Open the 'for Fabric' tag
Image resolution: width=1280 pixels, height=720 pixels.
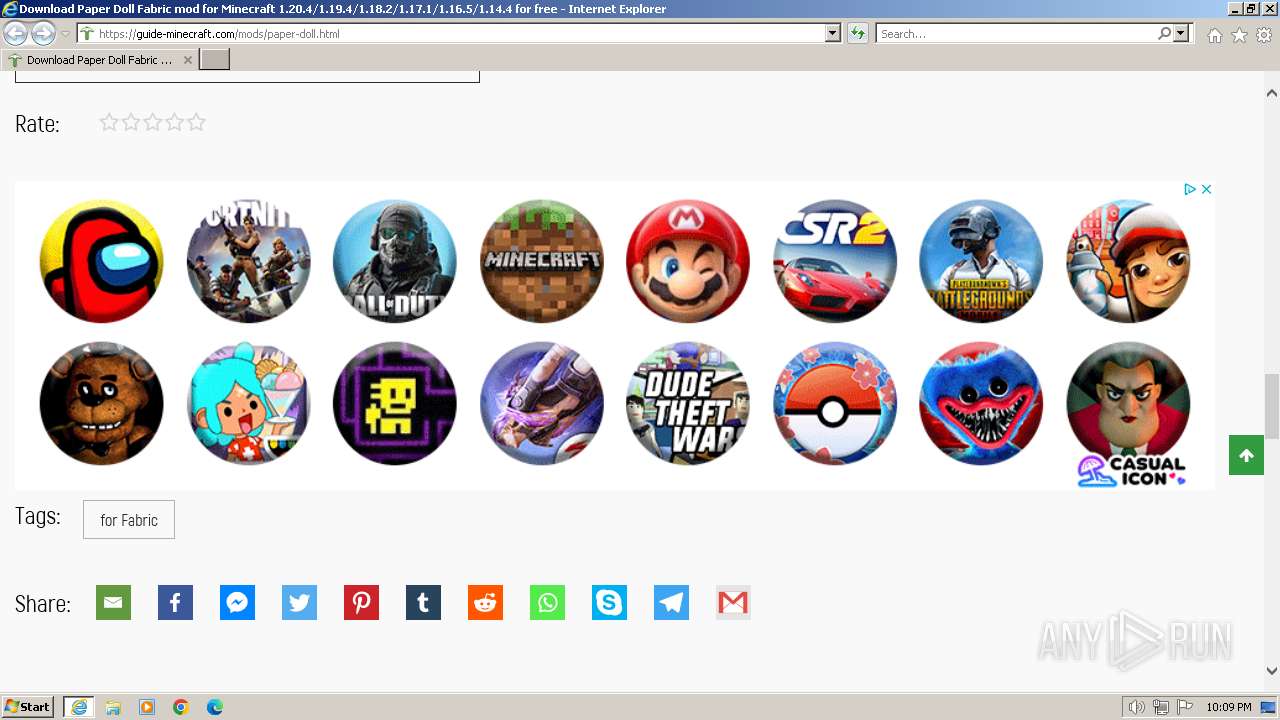tap(129, 520)
